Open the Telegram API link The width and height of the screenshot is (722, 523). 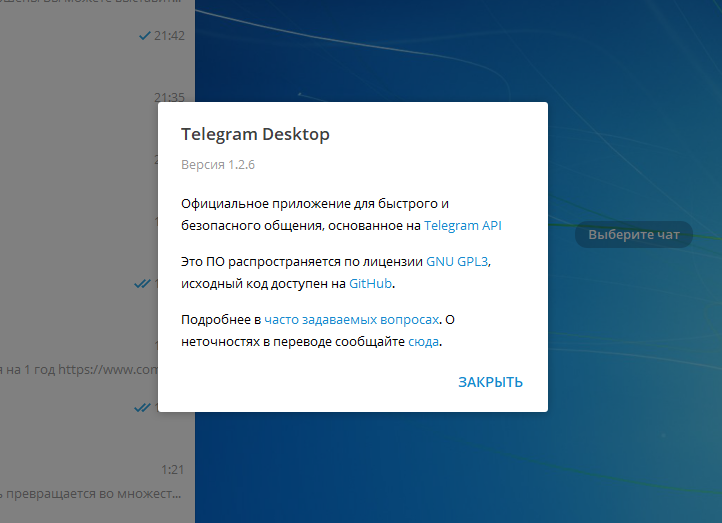point(462,226)
